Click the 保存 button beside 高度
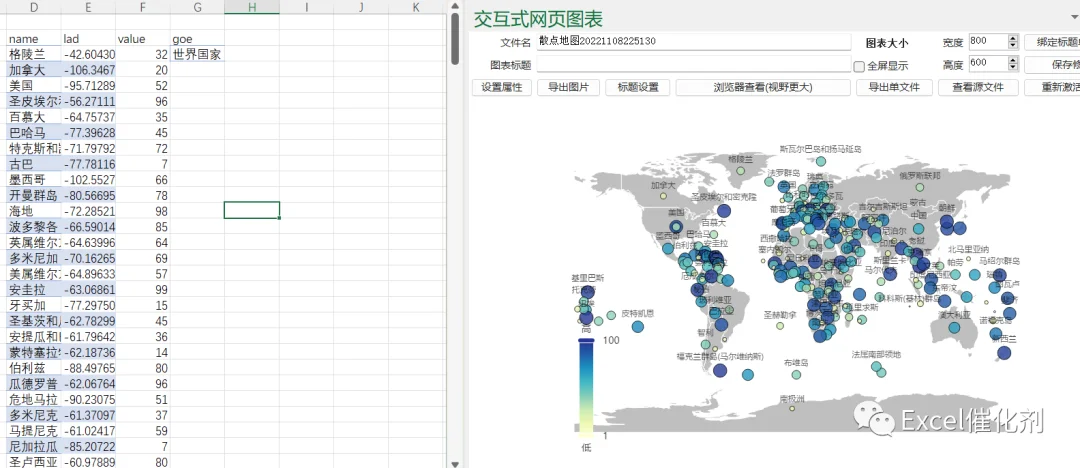This screenshot has width=1080, height=468. [x=1052, y=65]
